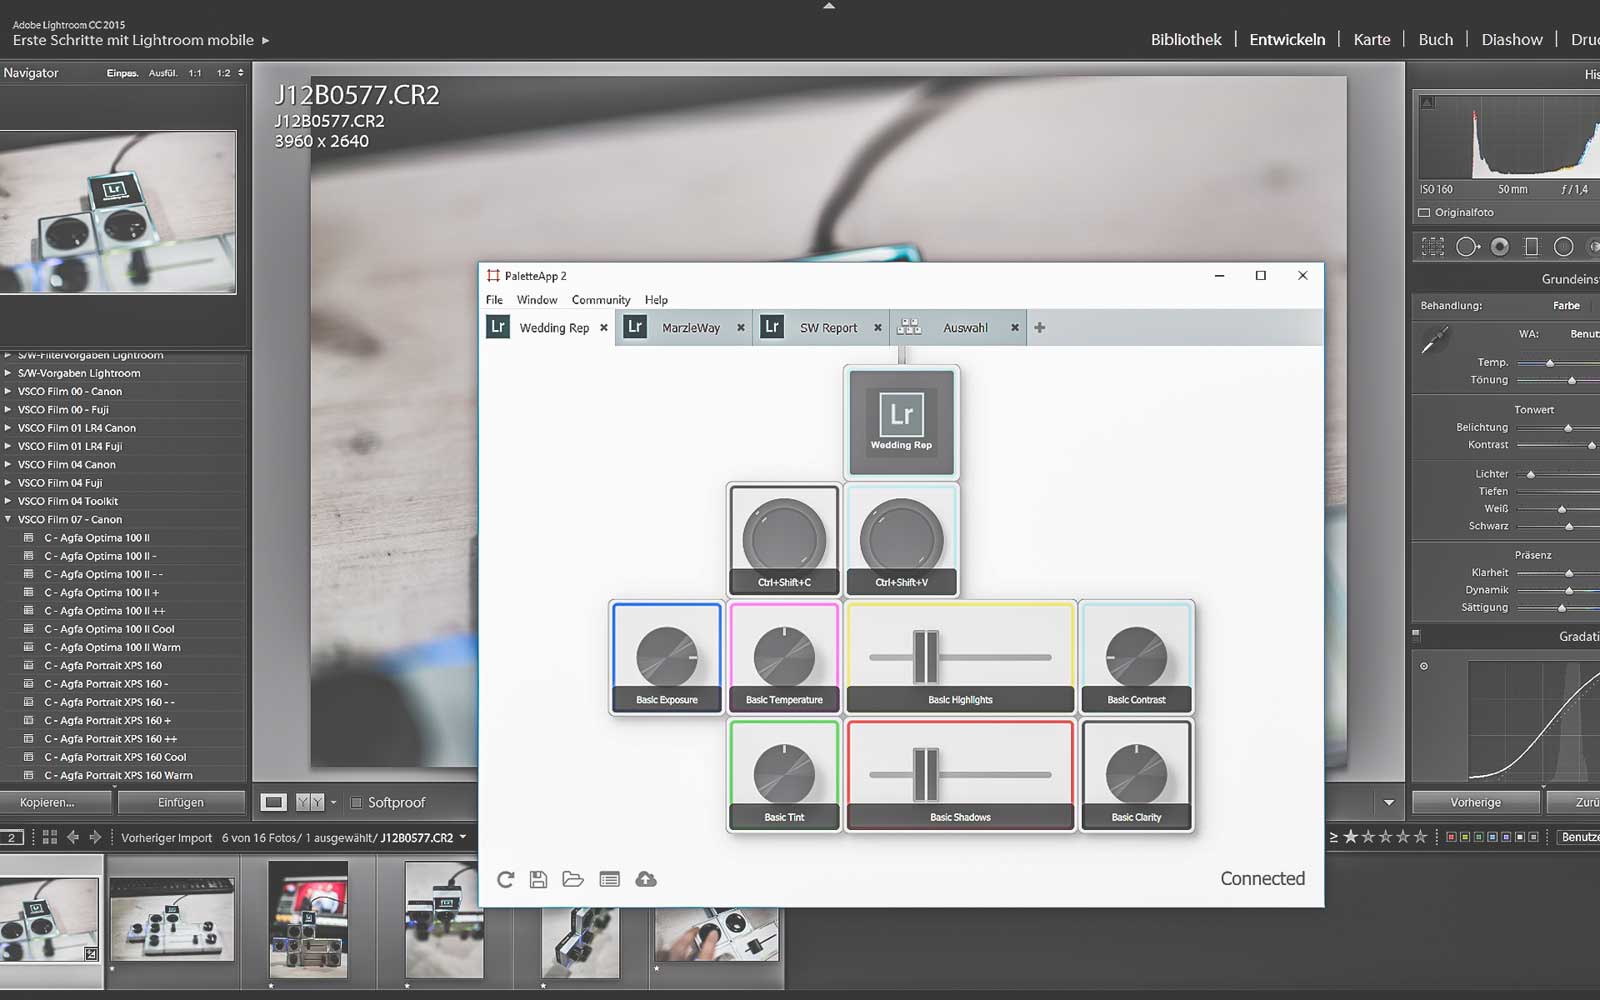
Task: Toggle the Gradationskurve panel switch
Action: point(1416,634)
